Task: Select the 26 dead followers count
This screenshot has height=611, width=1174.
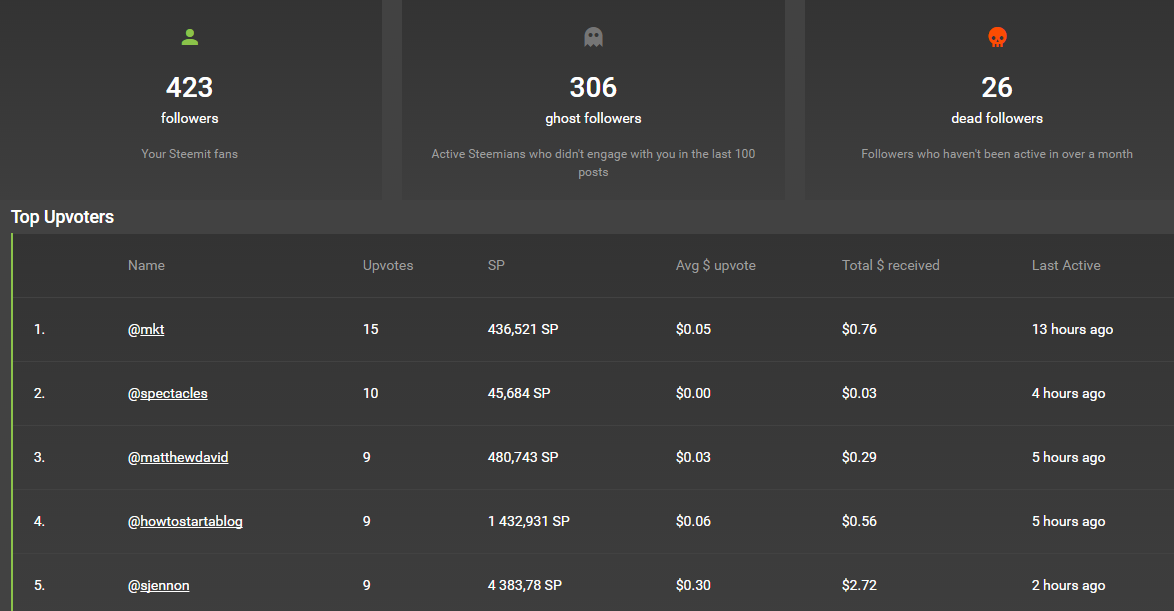Action: coord(997,88)
